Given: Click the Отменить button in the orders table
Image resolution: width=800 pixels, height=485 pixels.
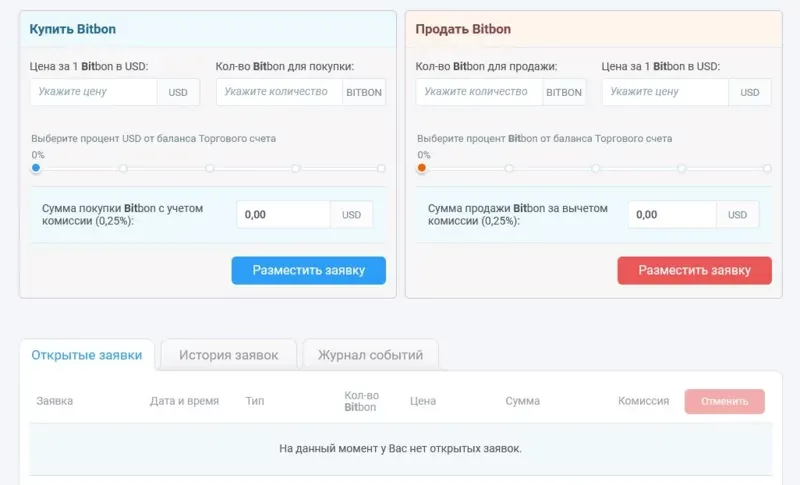Looking at the screenshot, I should click(724, 401).
